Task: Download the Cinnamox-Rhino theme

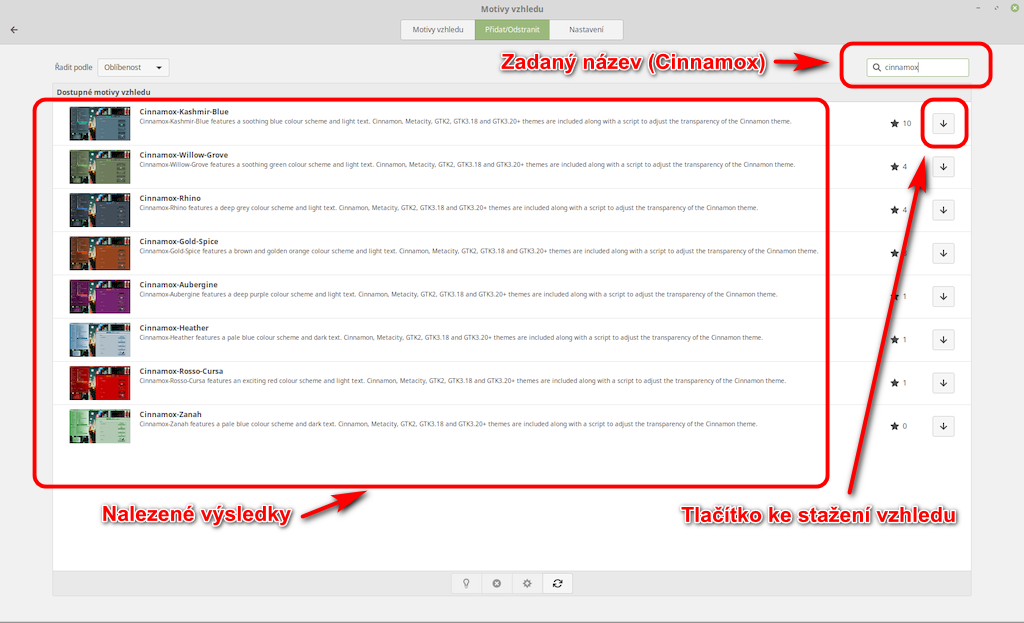Action: 943,210
